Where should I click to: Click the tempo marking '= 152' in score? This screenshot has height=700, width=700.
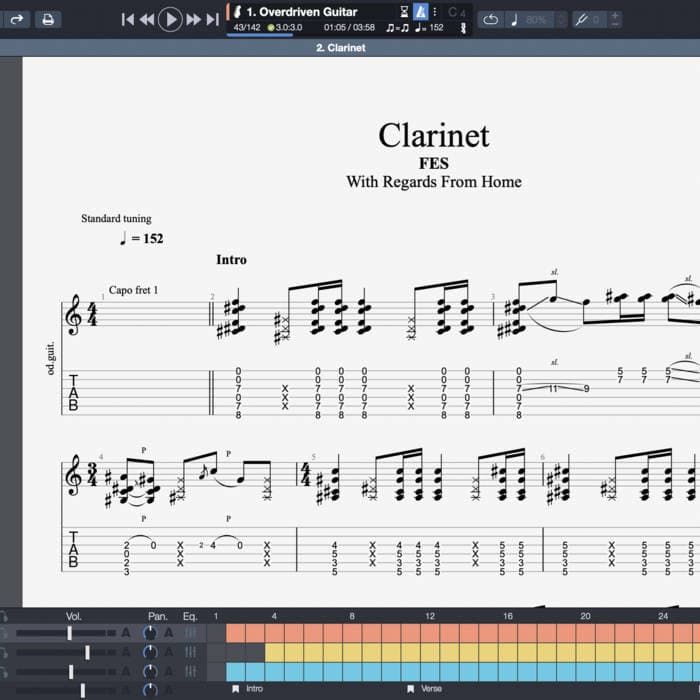pos(142,238)
